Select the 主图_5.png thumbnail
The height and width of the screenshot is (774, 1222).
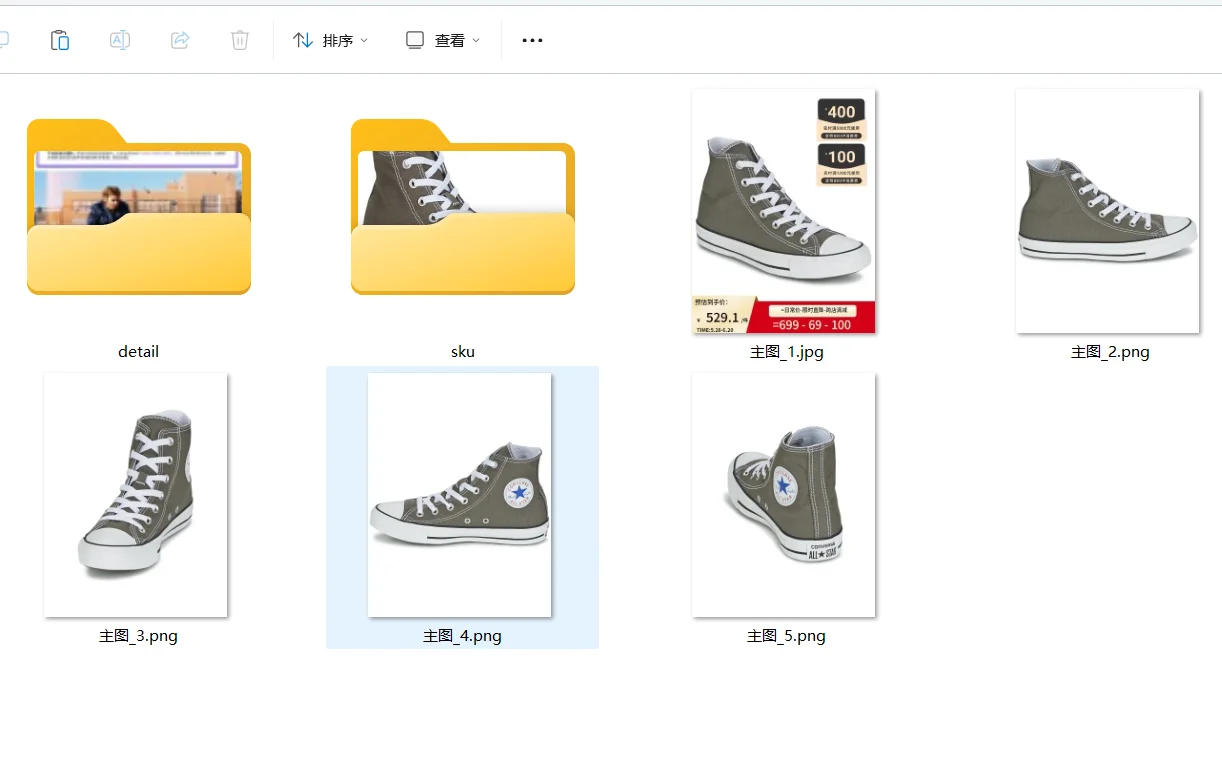coord(784,495)
